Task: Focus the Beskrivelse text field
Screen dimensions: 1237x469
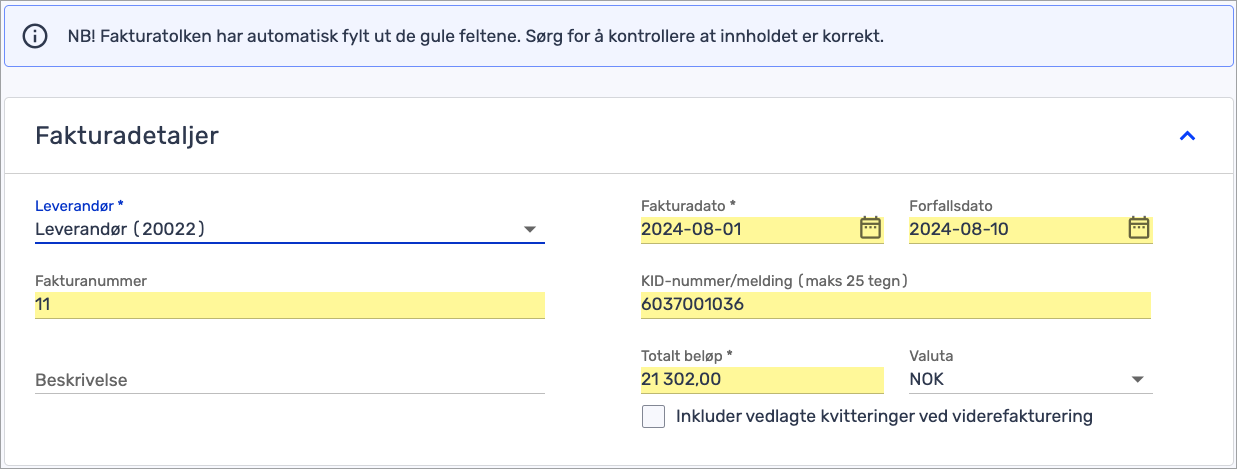Action: coord(289,380)
